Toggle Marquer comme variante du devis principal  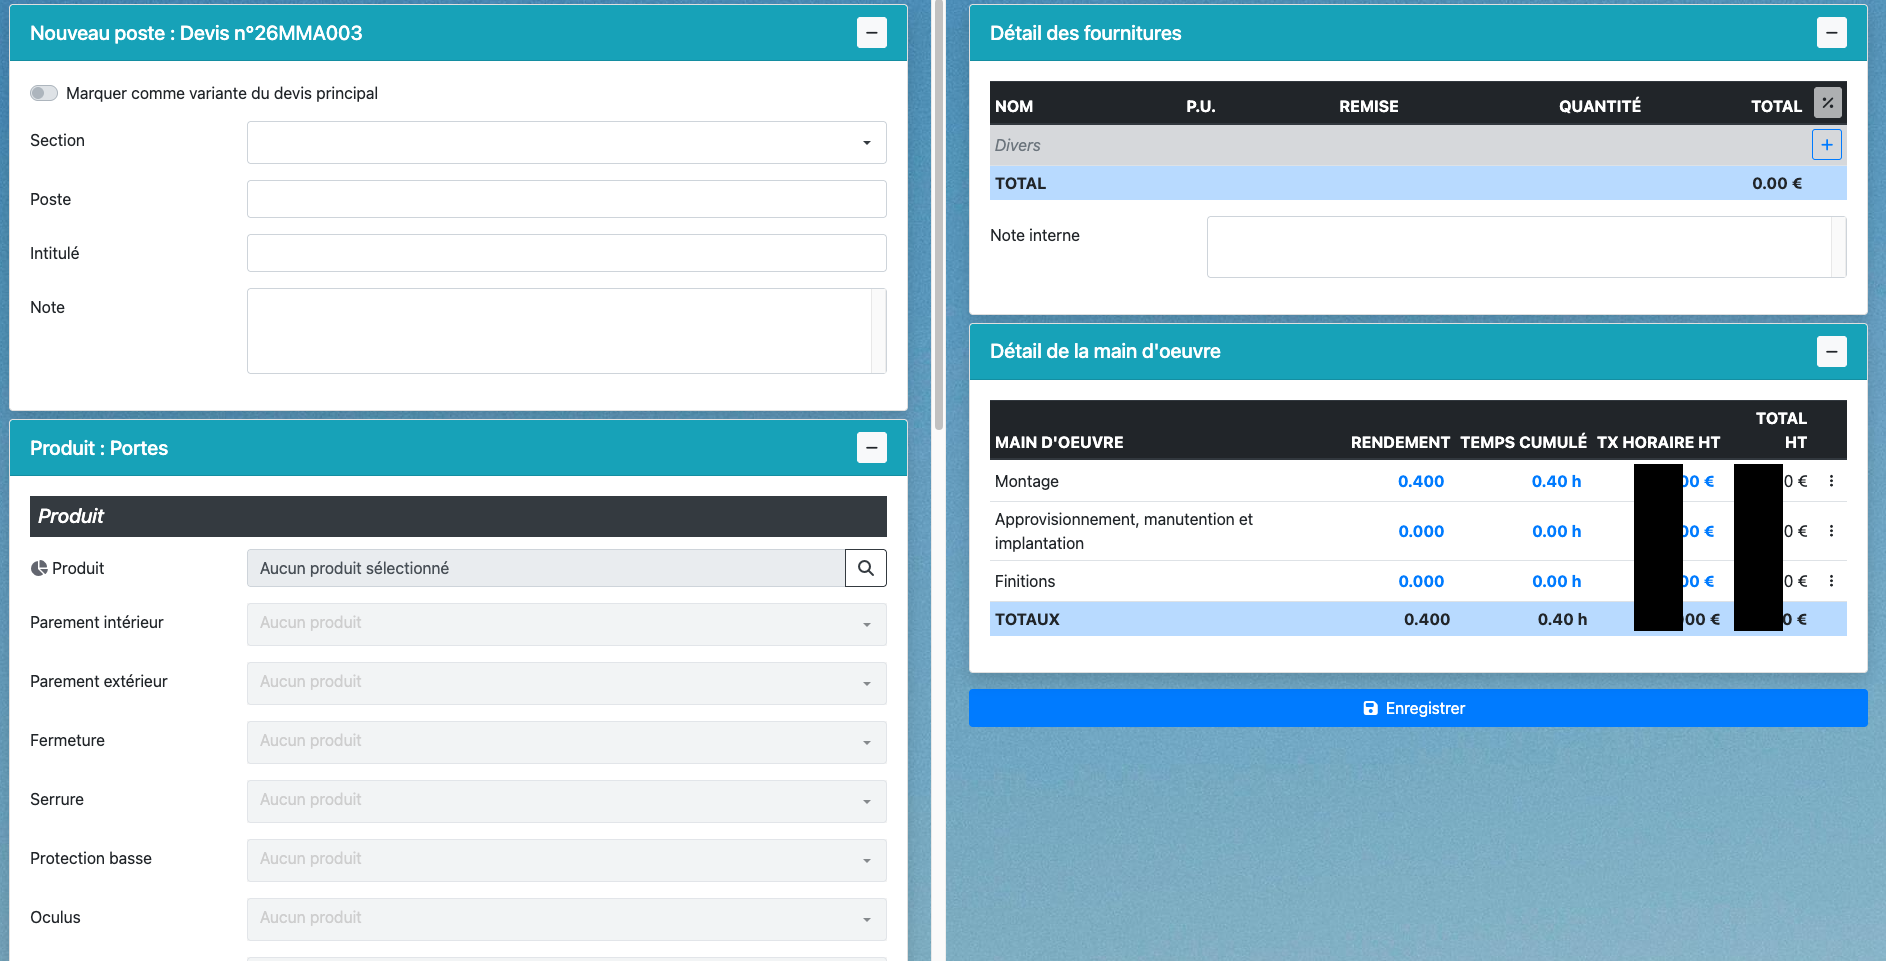coord(44,93)
